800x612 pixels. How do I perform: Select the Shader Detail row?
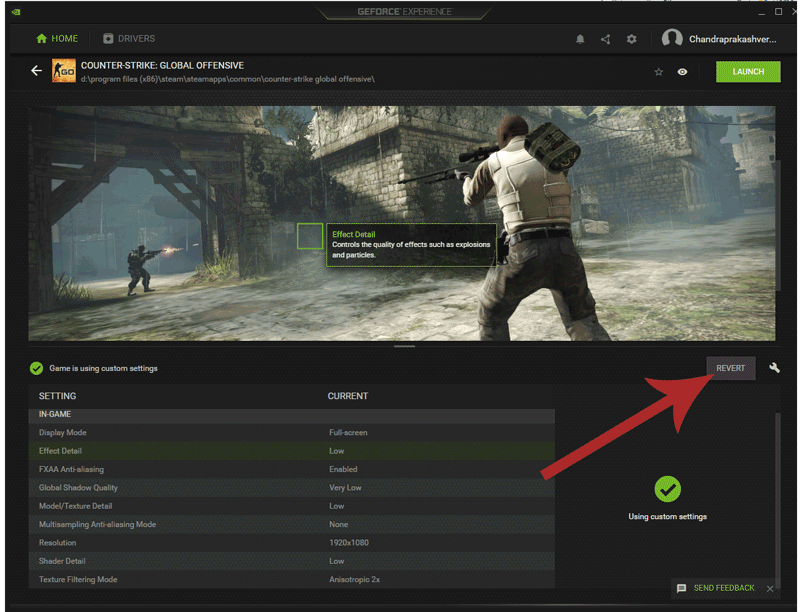tap(292, 561)
